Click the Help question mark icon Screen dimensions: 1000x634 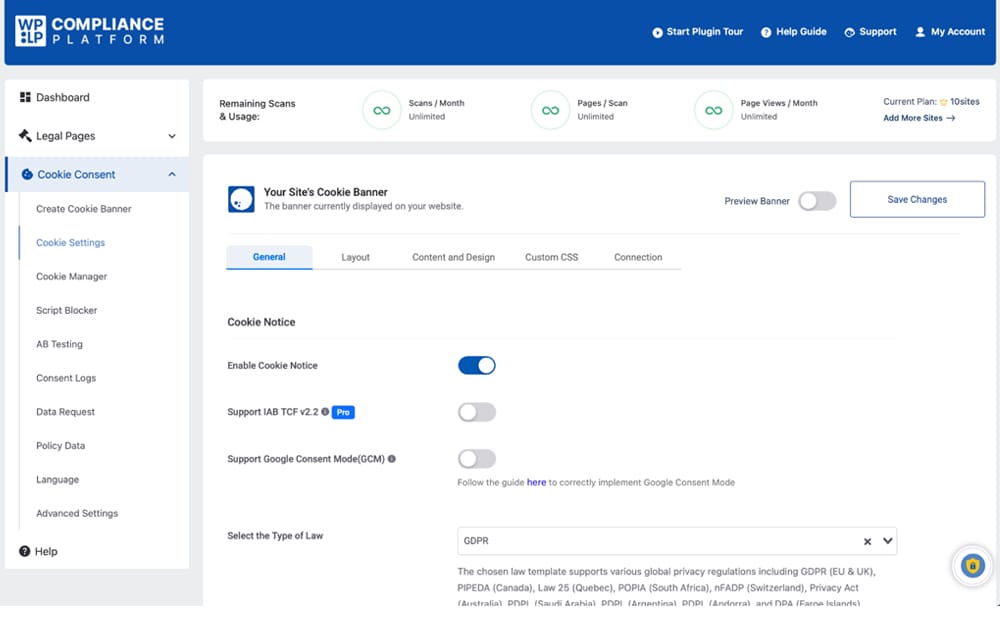(x=22, y=551)
